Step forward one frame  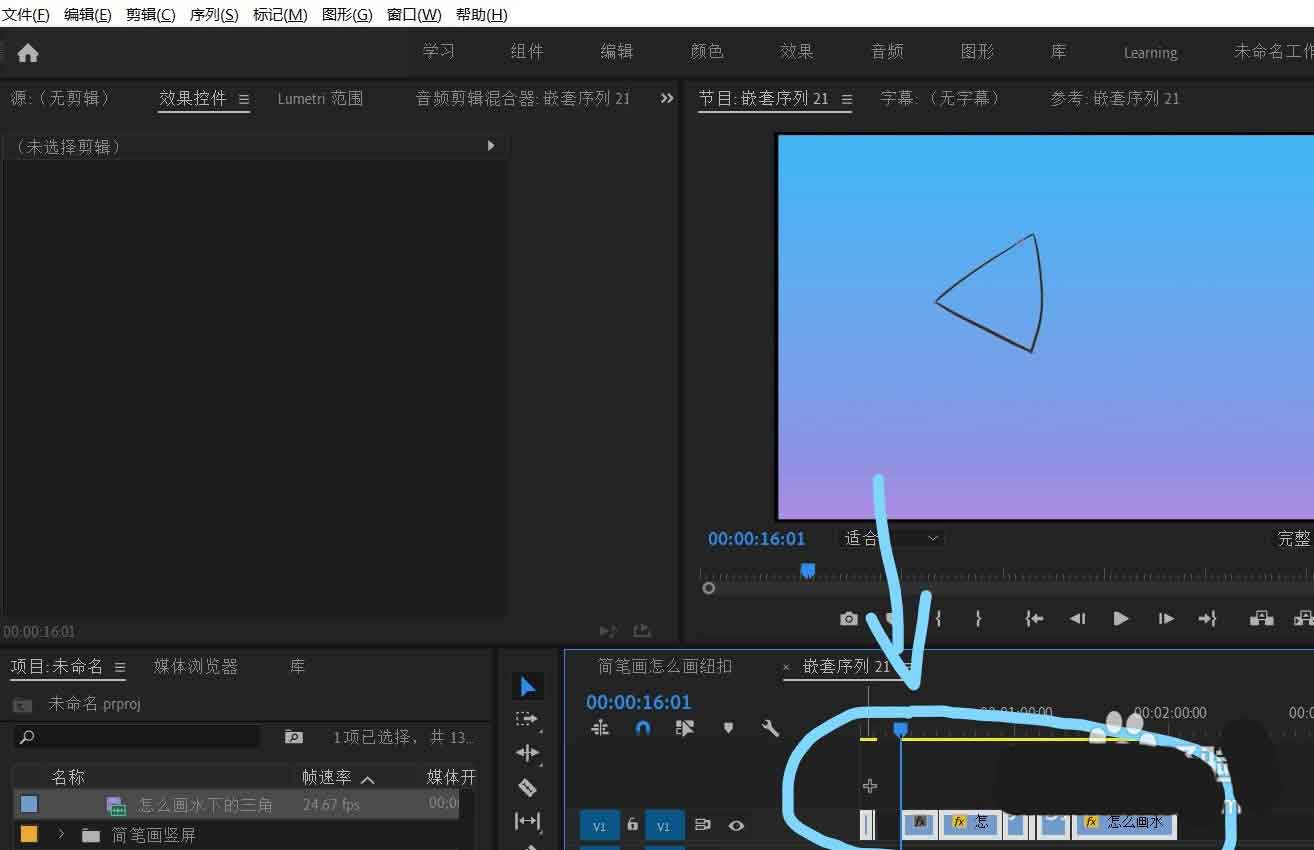click(x=1166, y=619)
